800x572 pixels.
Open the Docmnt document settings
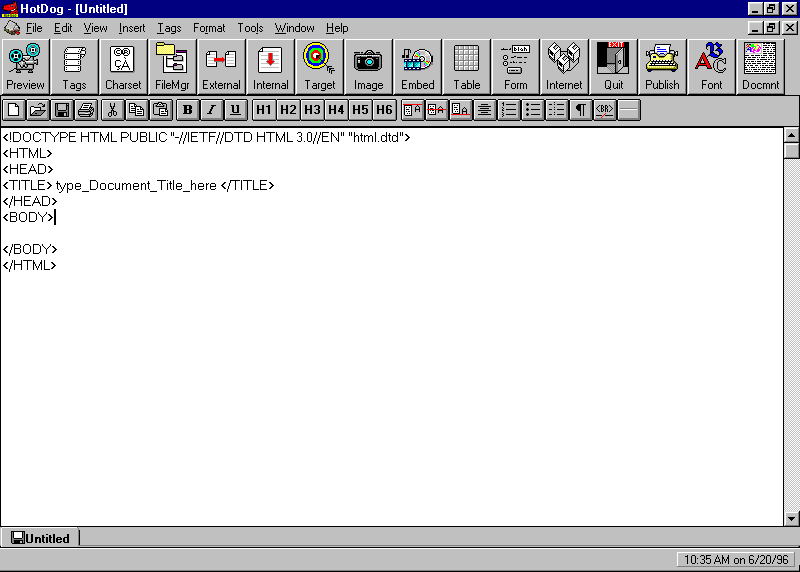coord(760,67)
